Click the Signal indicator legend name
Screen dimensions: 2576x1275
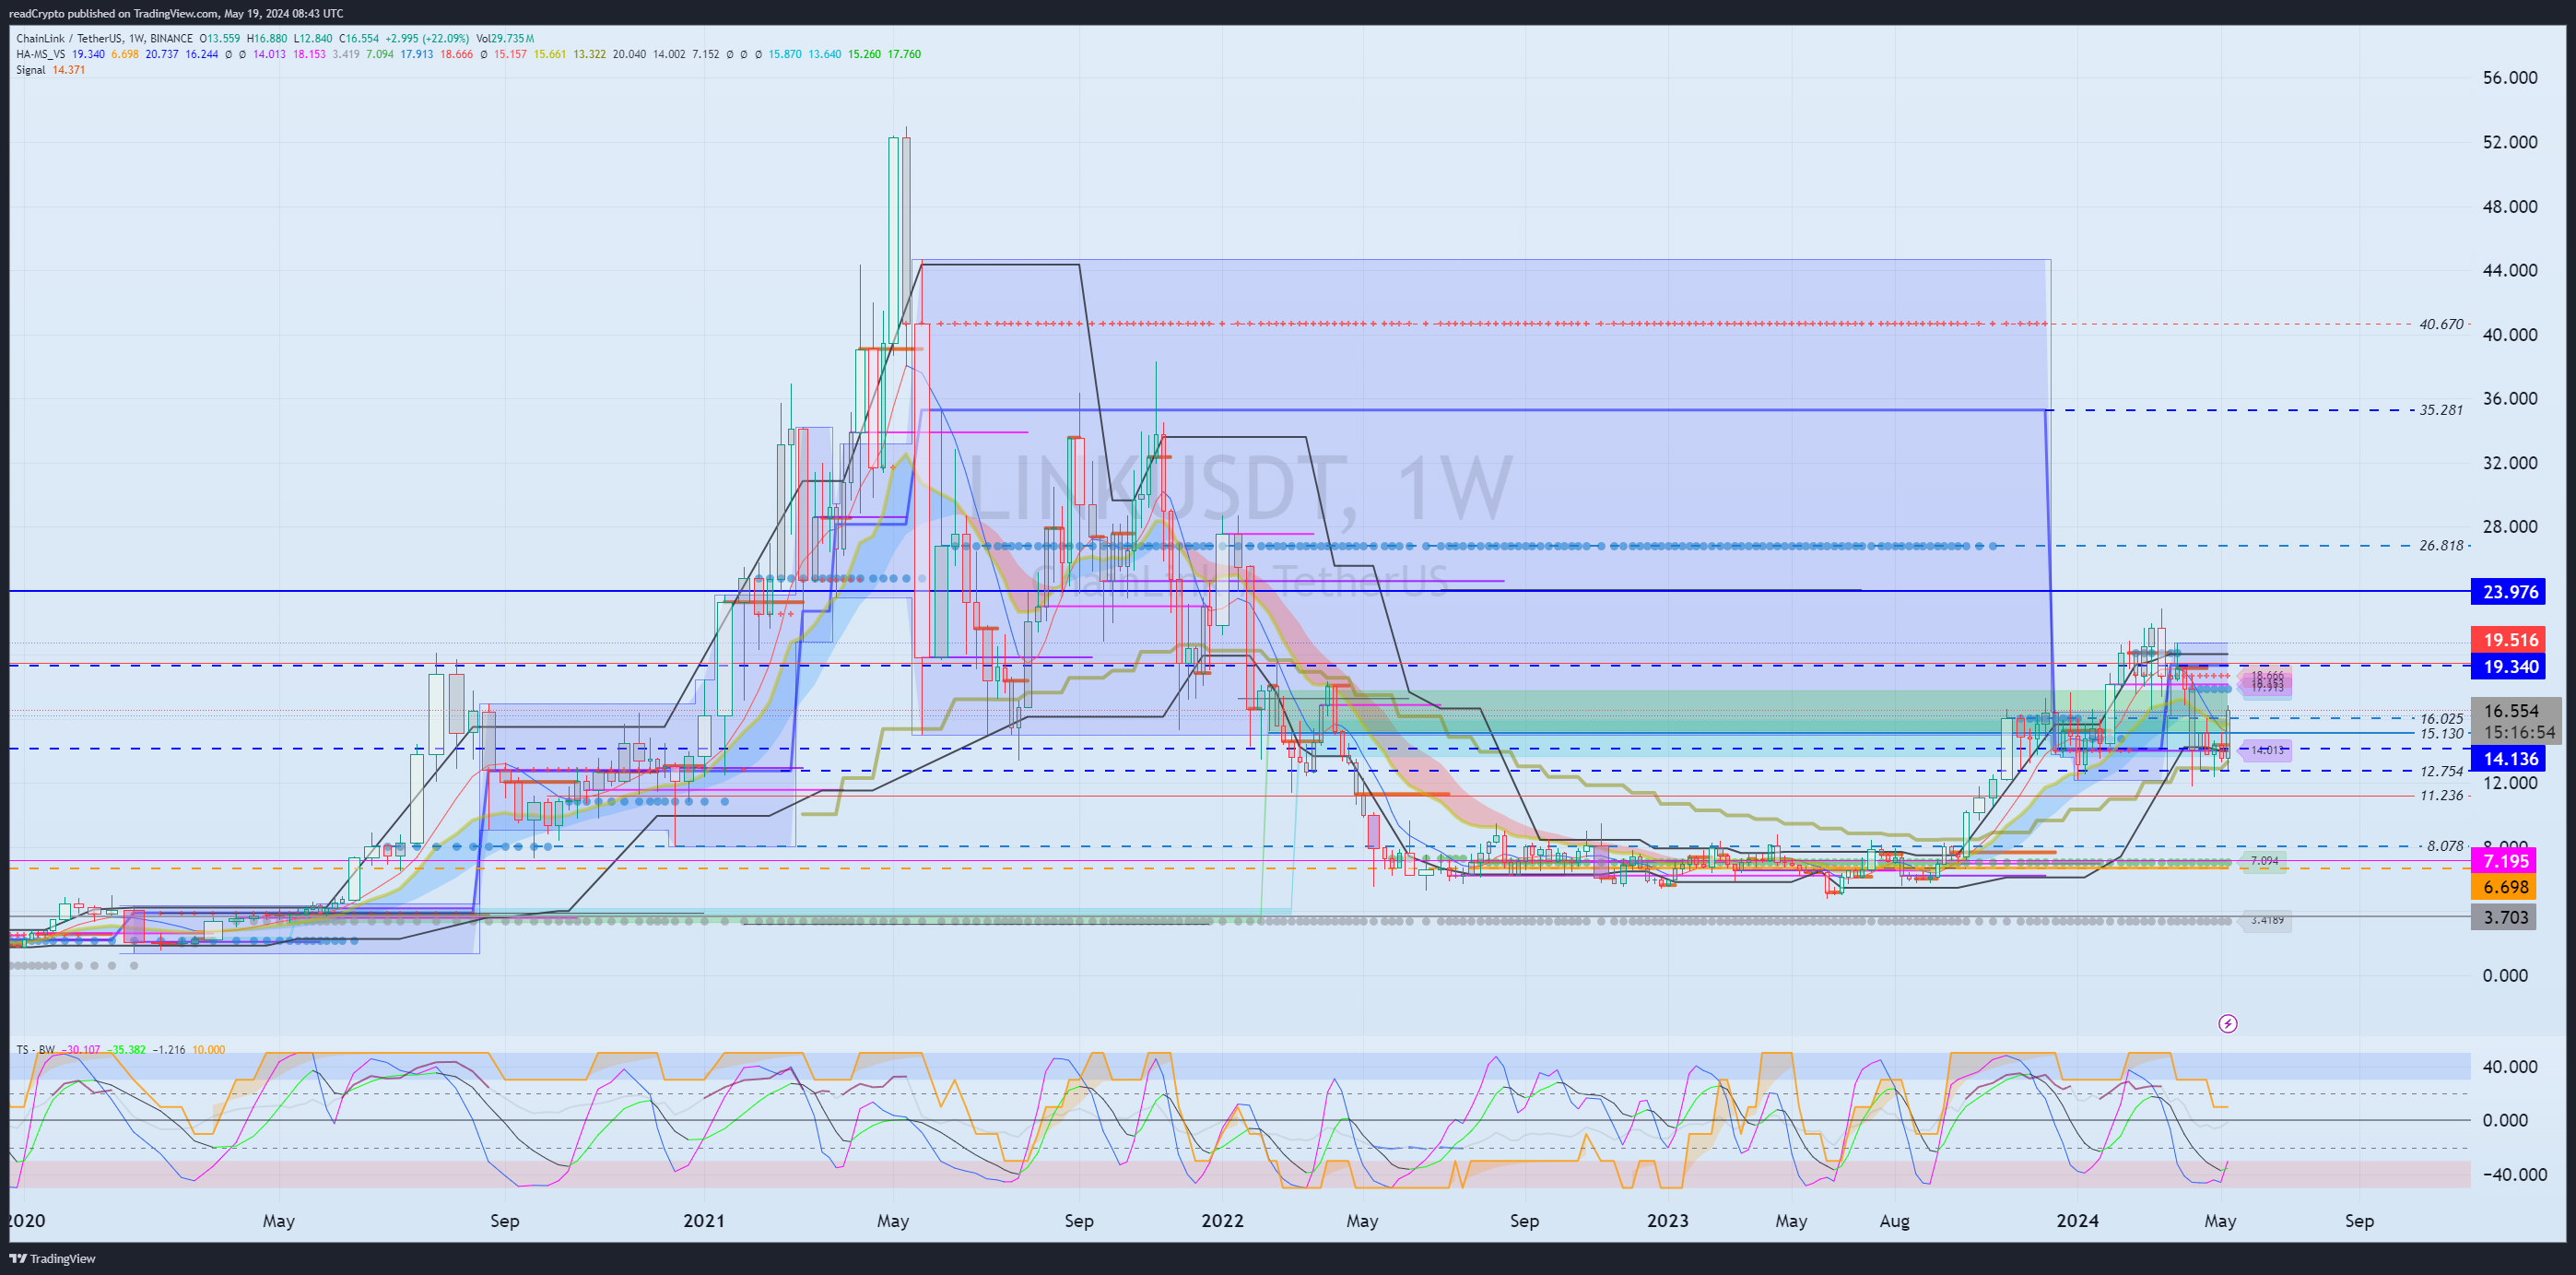tap(31, 70)
